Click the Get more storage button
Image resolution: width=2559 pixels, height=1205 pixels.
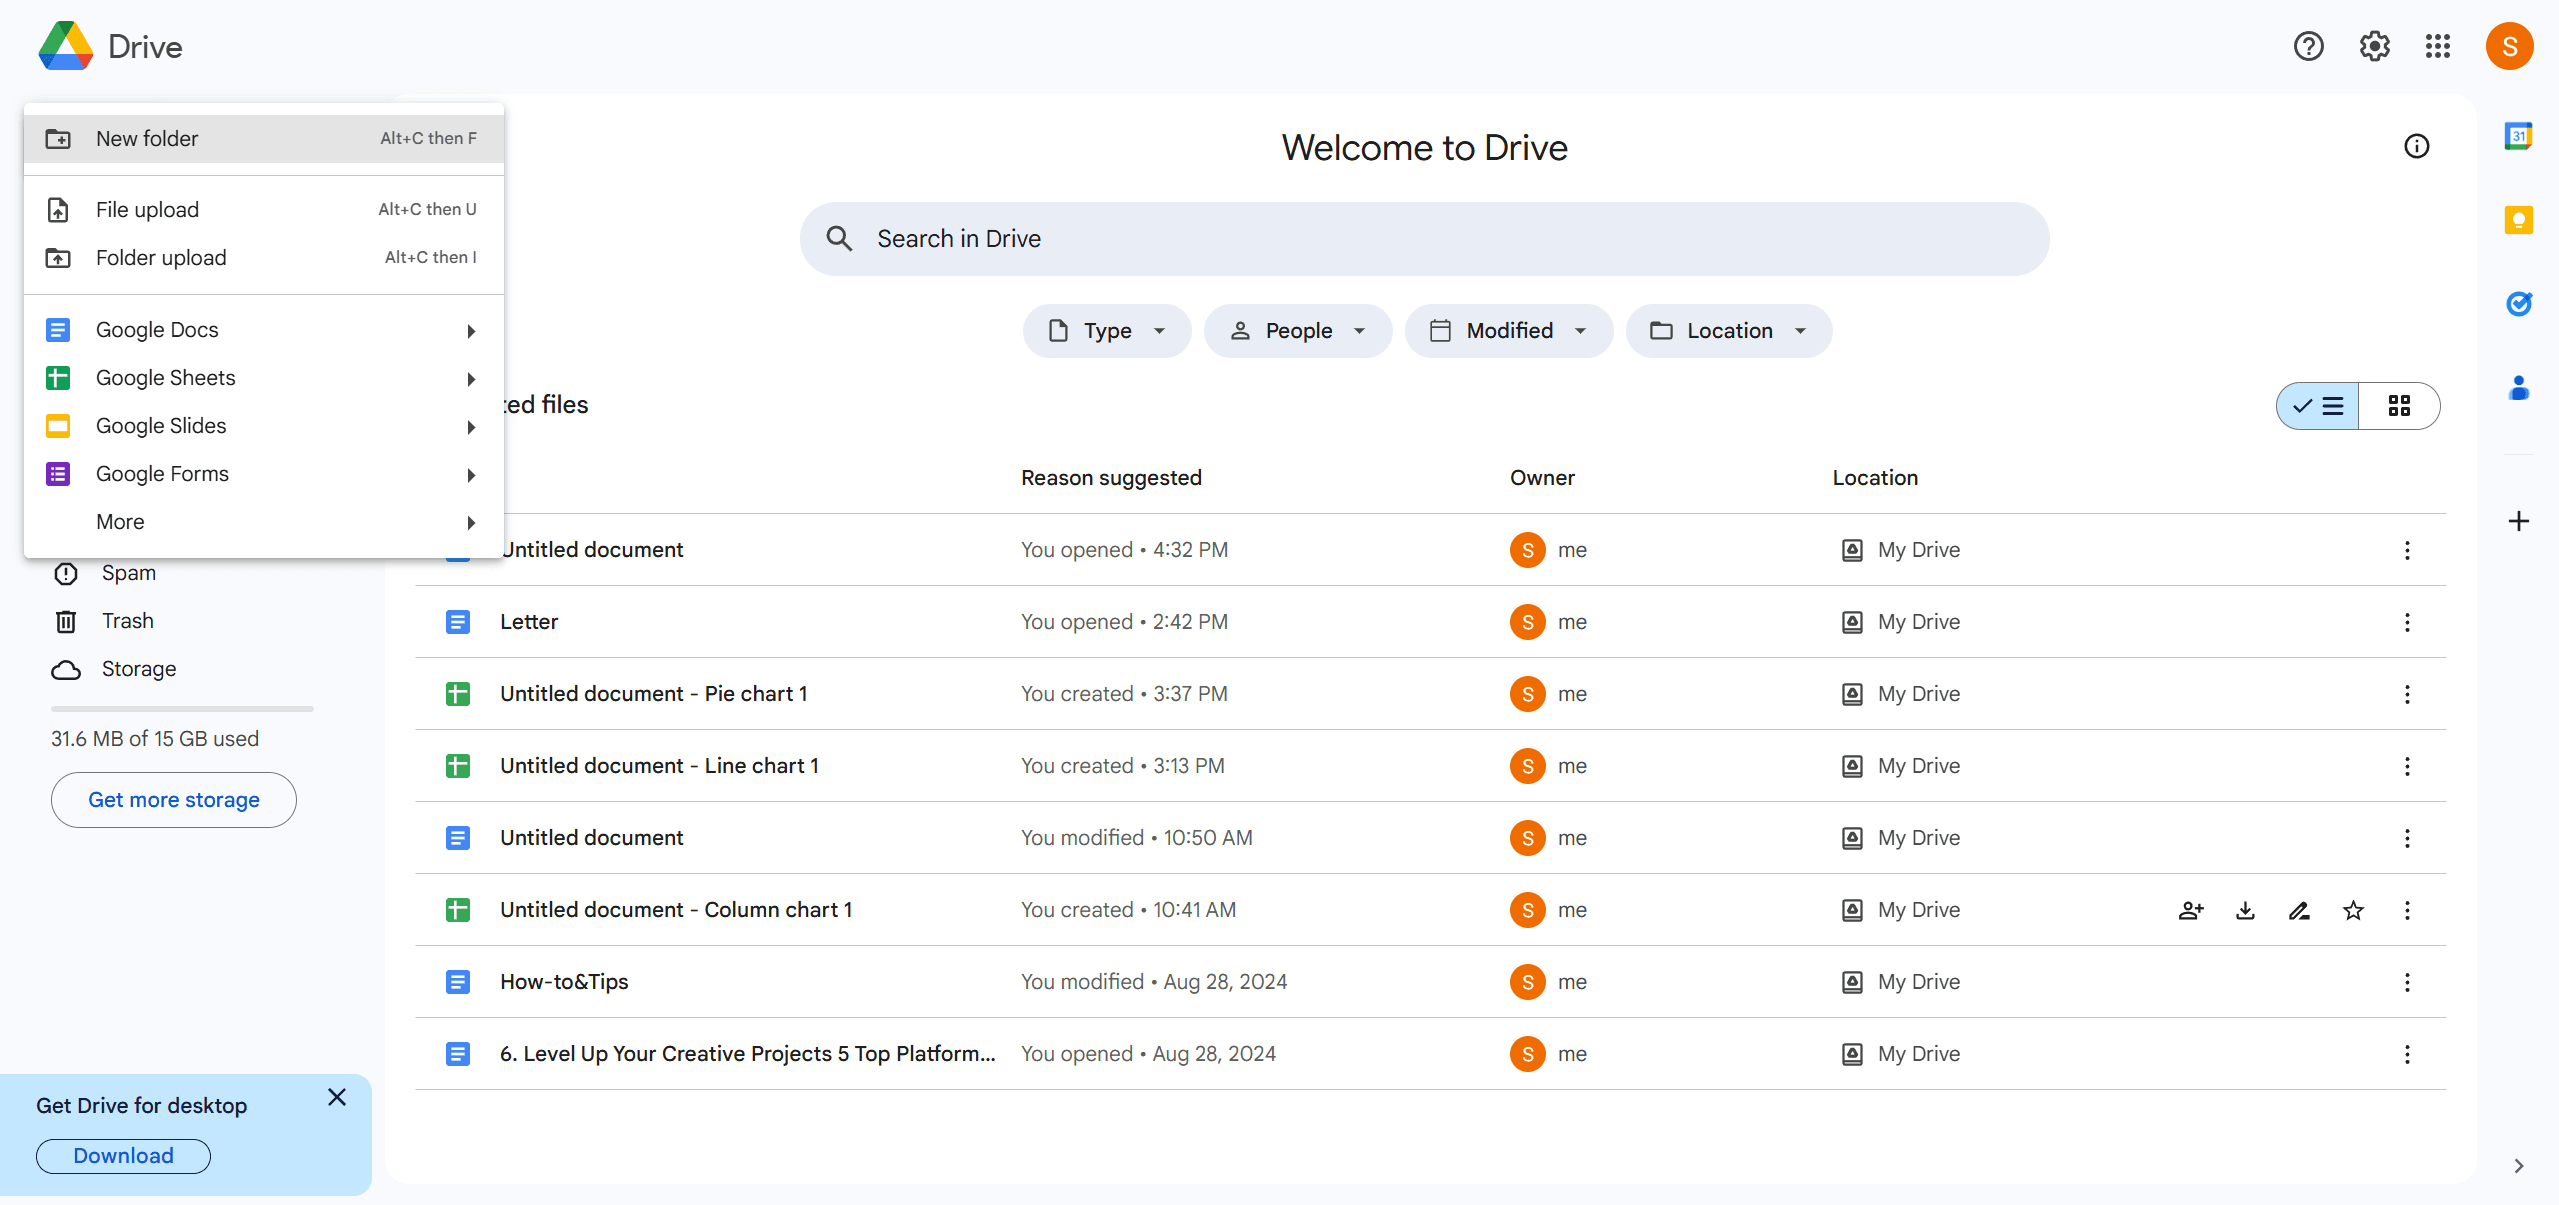(173, 800)
